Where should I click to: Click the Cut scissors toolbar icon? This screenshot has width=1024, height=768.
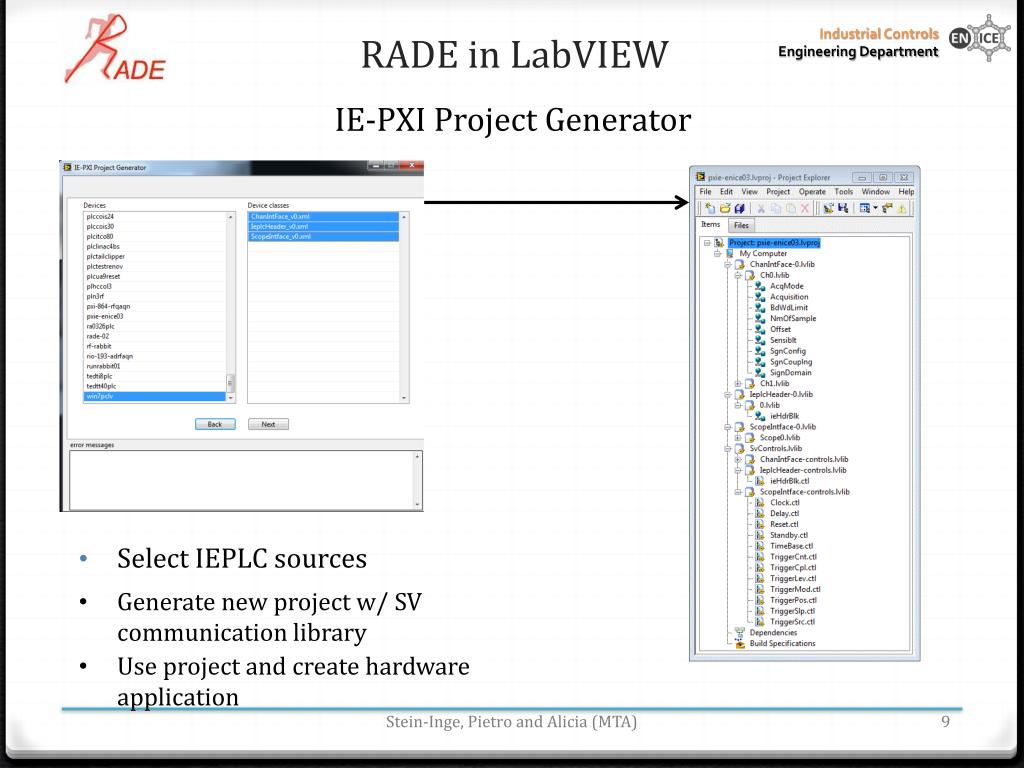(x=761, y=208)
